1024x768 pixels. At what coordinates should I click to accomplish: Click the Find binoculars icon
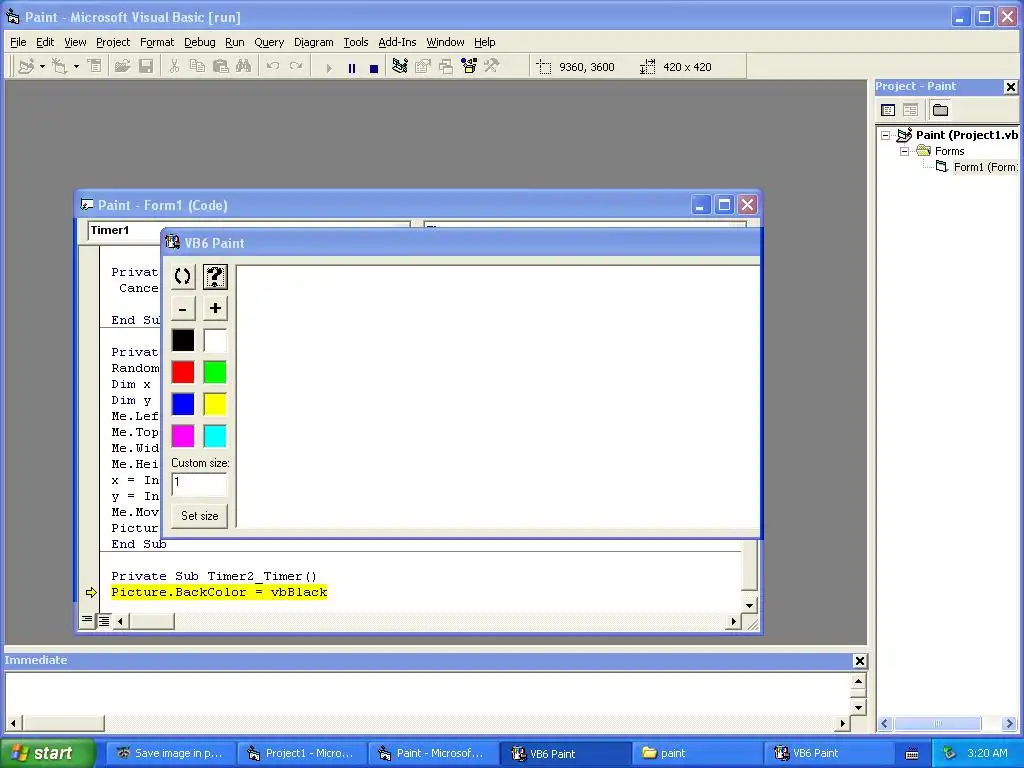pyautogui.click(x=244, y=67)
